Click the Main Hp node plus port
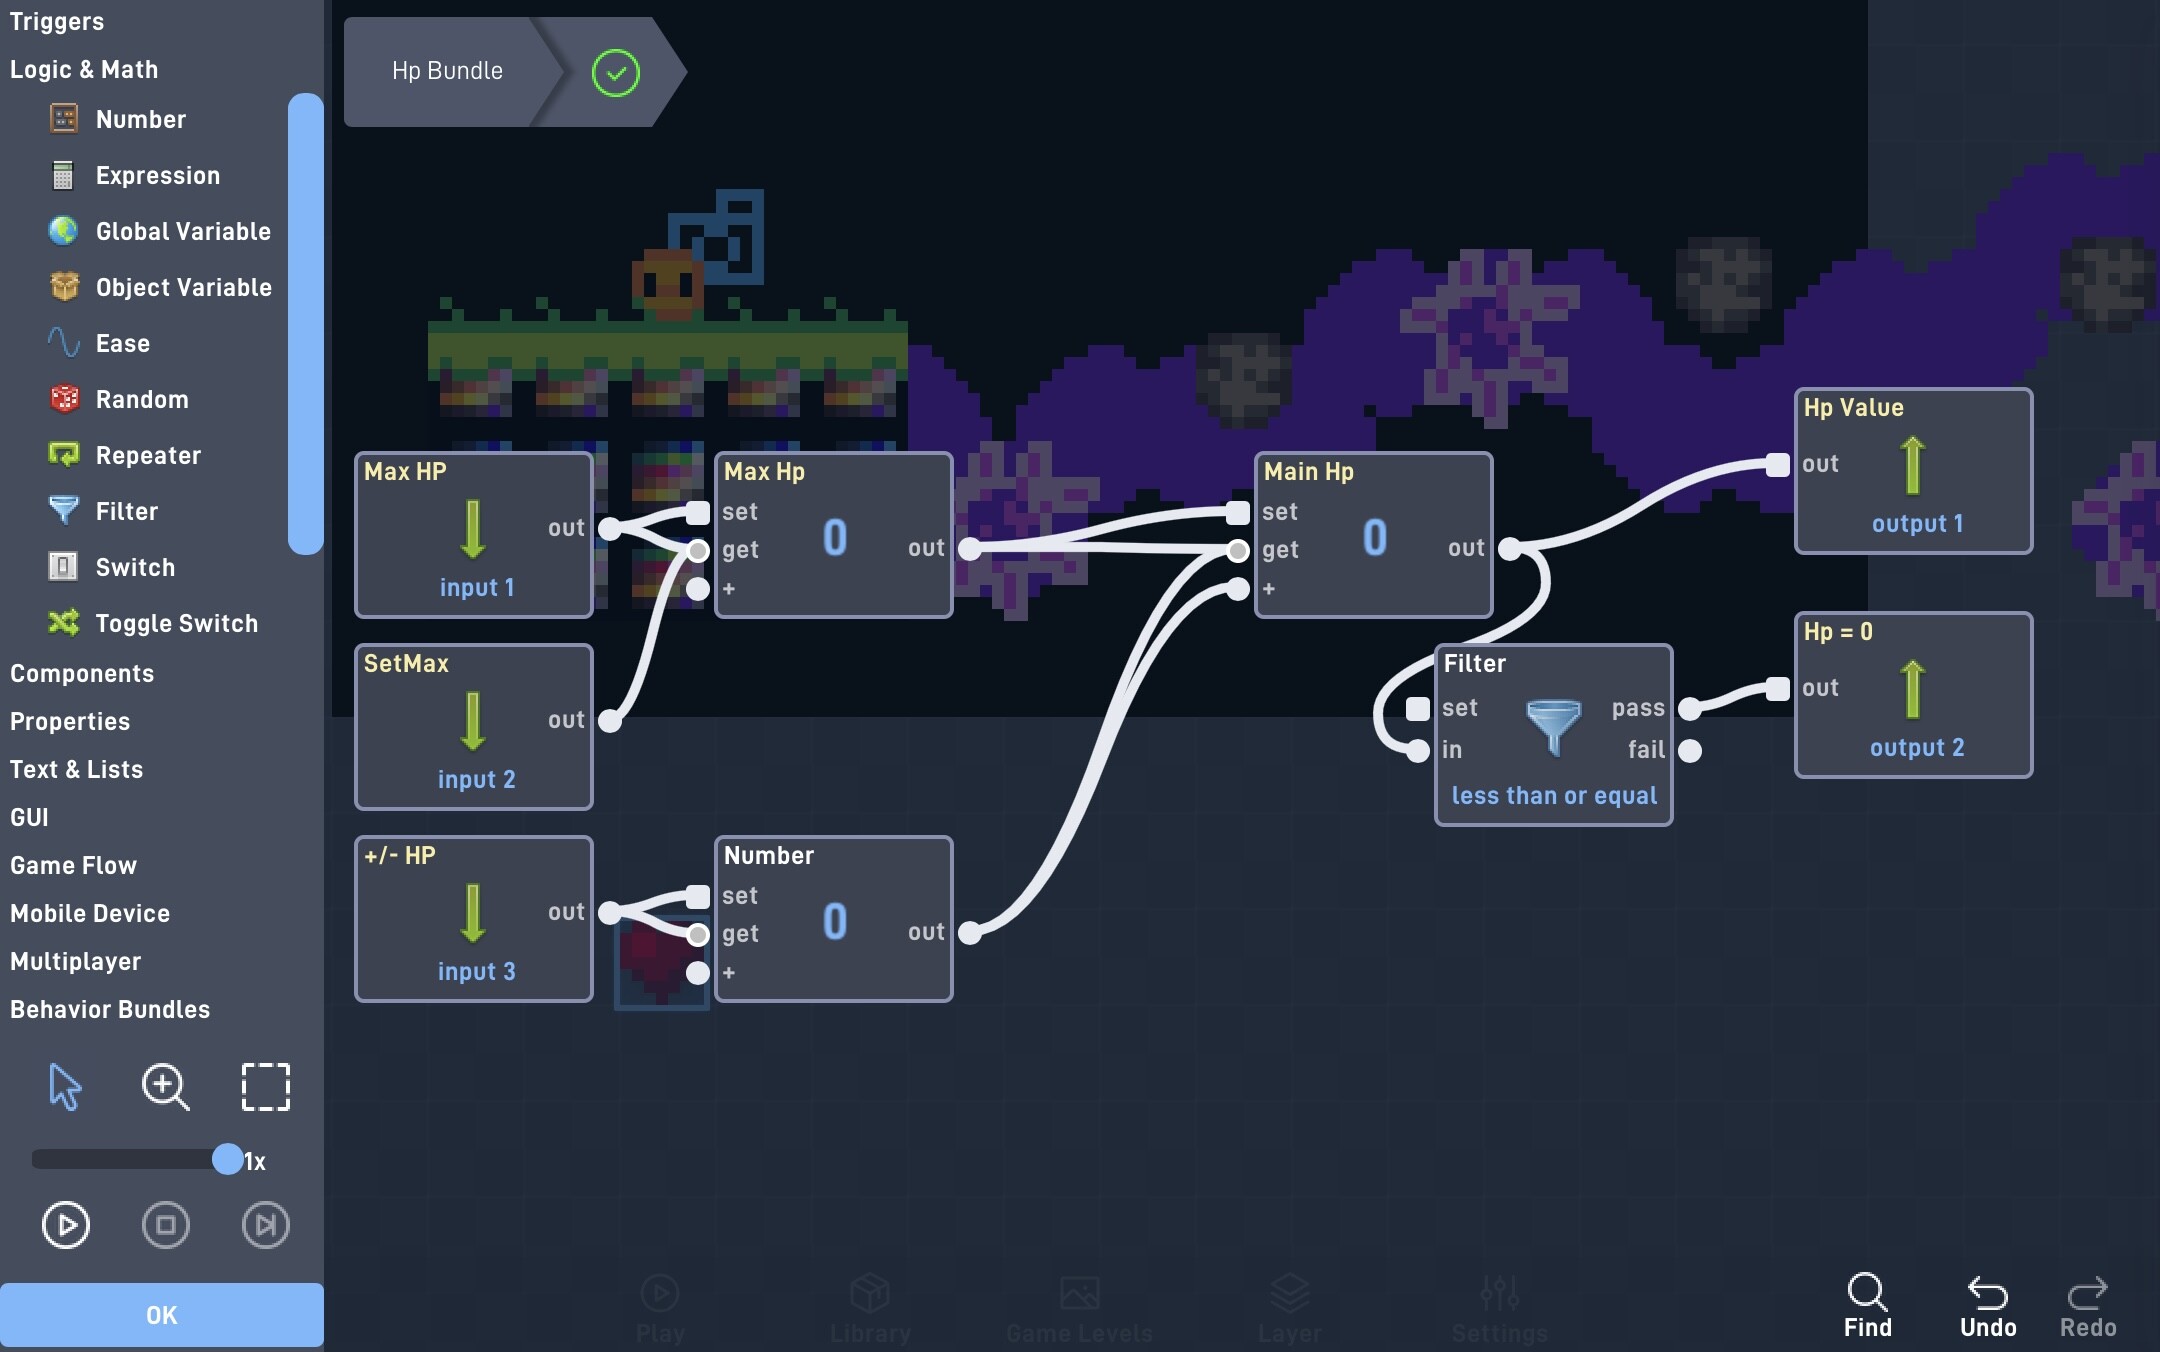 [1238, 589]
